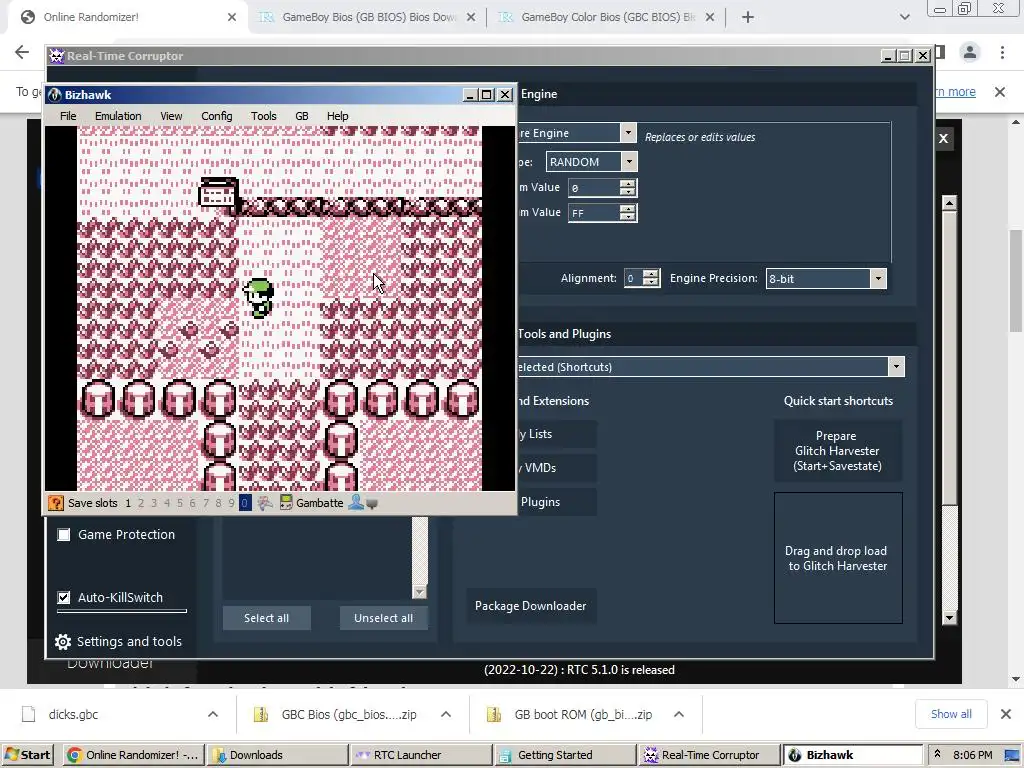Open the Config menu
1024x768 pixels.
pos(217,116)
